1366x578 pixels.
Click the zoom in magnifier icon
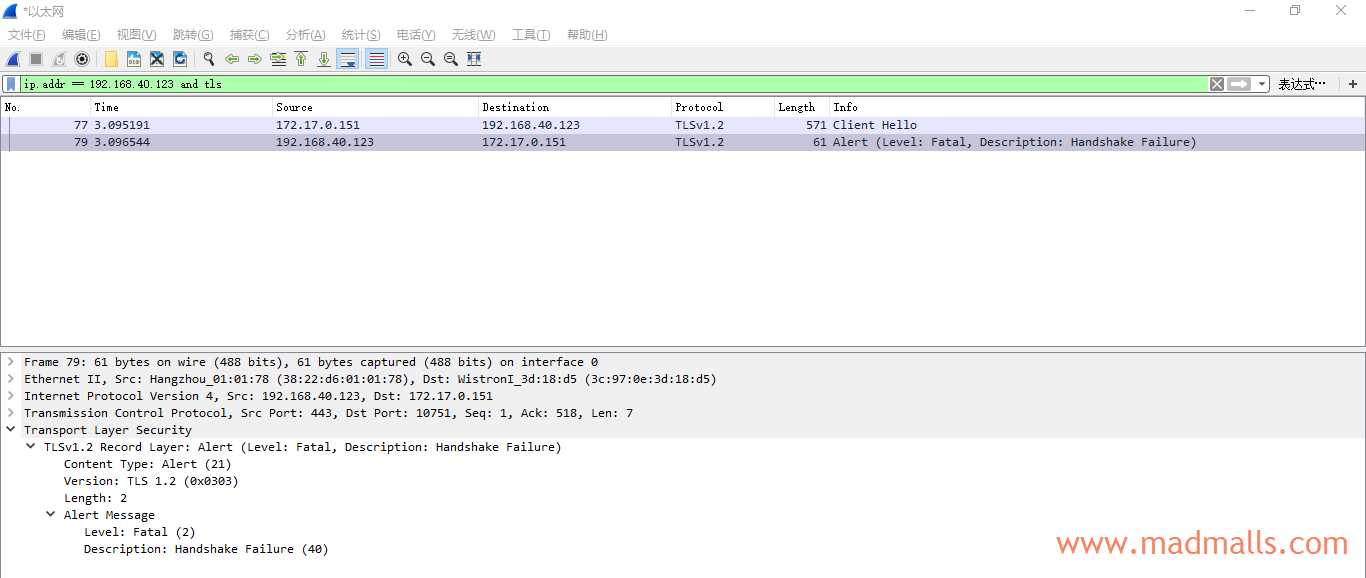(404, 59)
